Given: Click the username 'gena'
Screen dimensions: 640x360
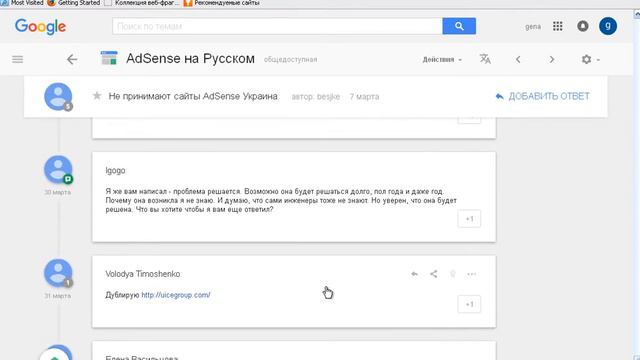Looking at the screenshot, I should 533,27.
